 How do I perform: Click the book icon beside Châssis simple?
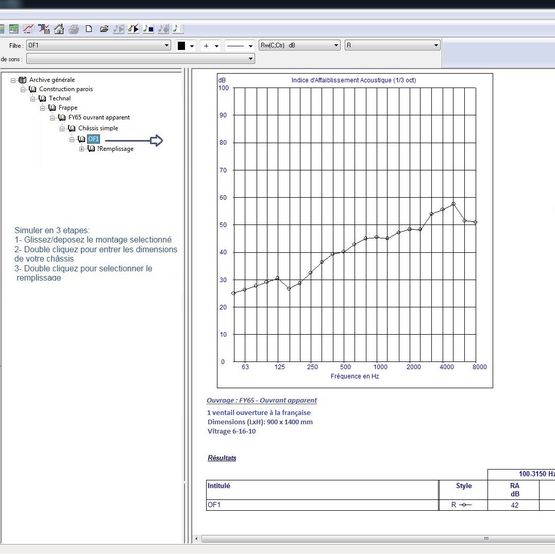click(x=71, y=128)
